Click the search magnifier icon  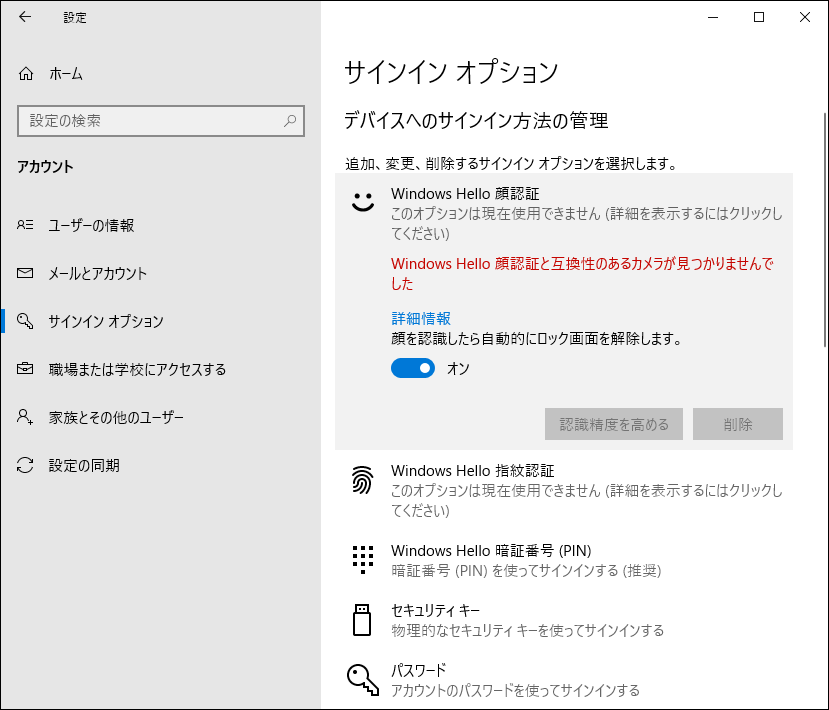[x=290, y=121]
